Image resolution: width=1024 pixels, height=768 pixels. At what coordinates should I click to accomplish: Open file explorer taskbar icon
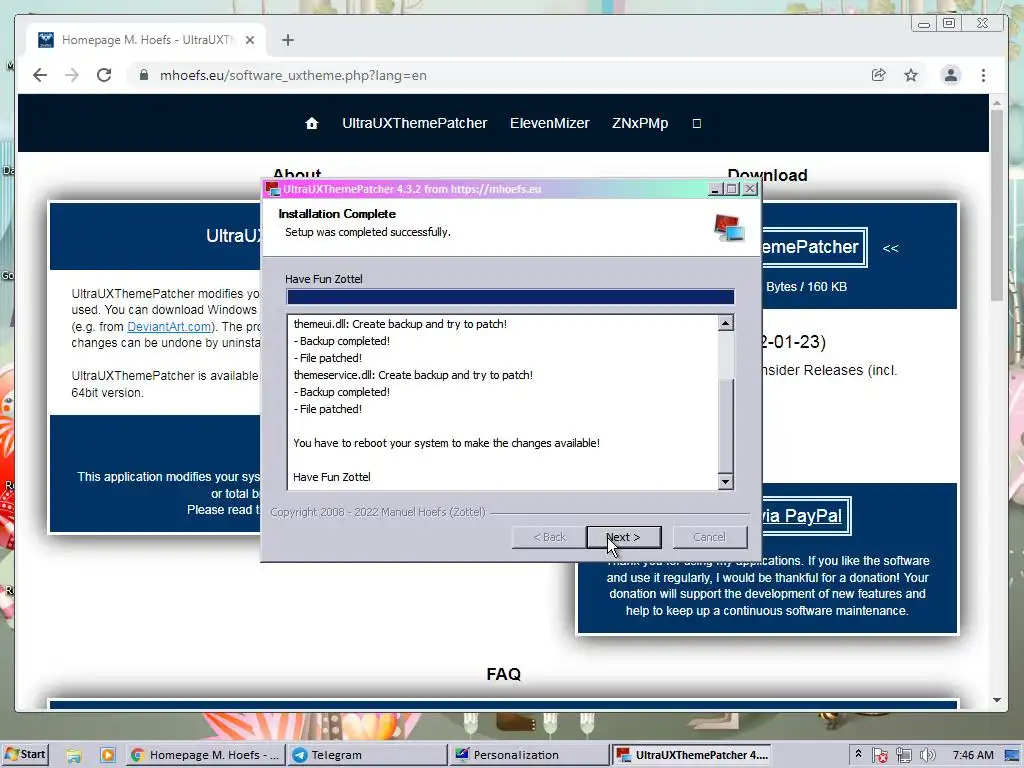click(x=74, y=755)
